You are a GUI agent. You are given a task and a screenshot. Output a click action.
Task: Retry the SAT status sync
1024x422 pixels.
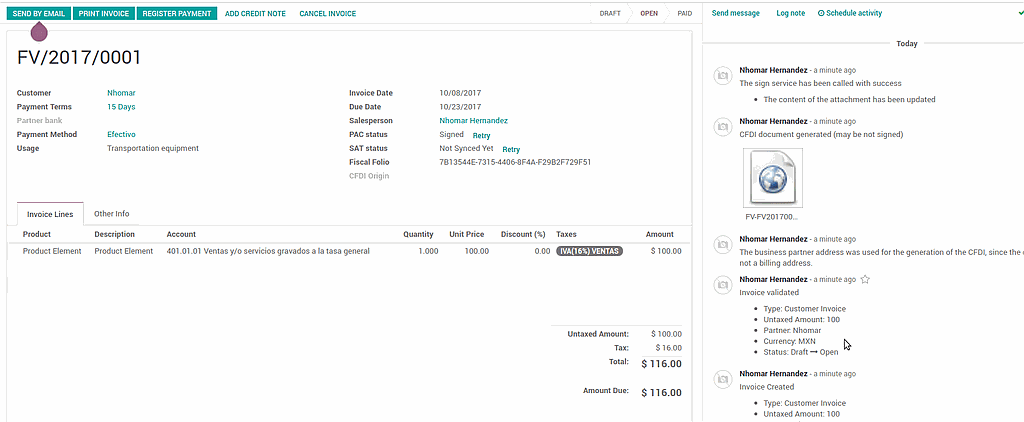tap(510, 149)
